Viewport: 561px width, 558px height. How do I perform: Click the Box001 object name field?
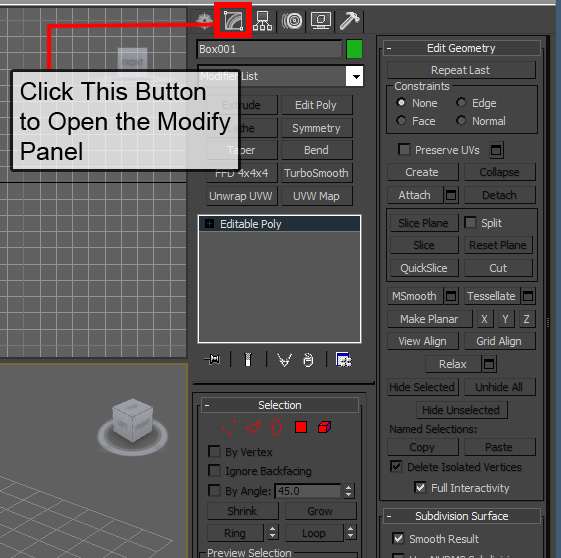[269, 49]
